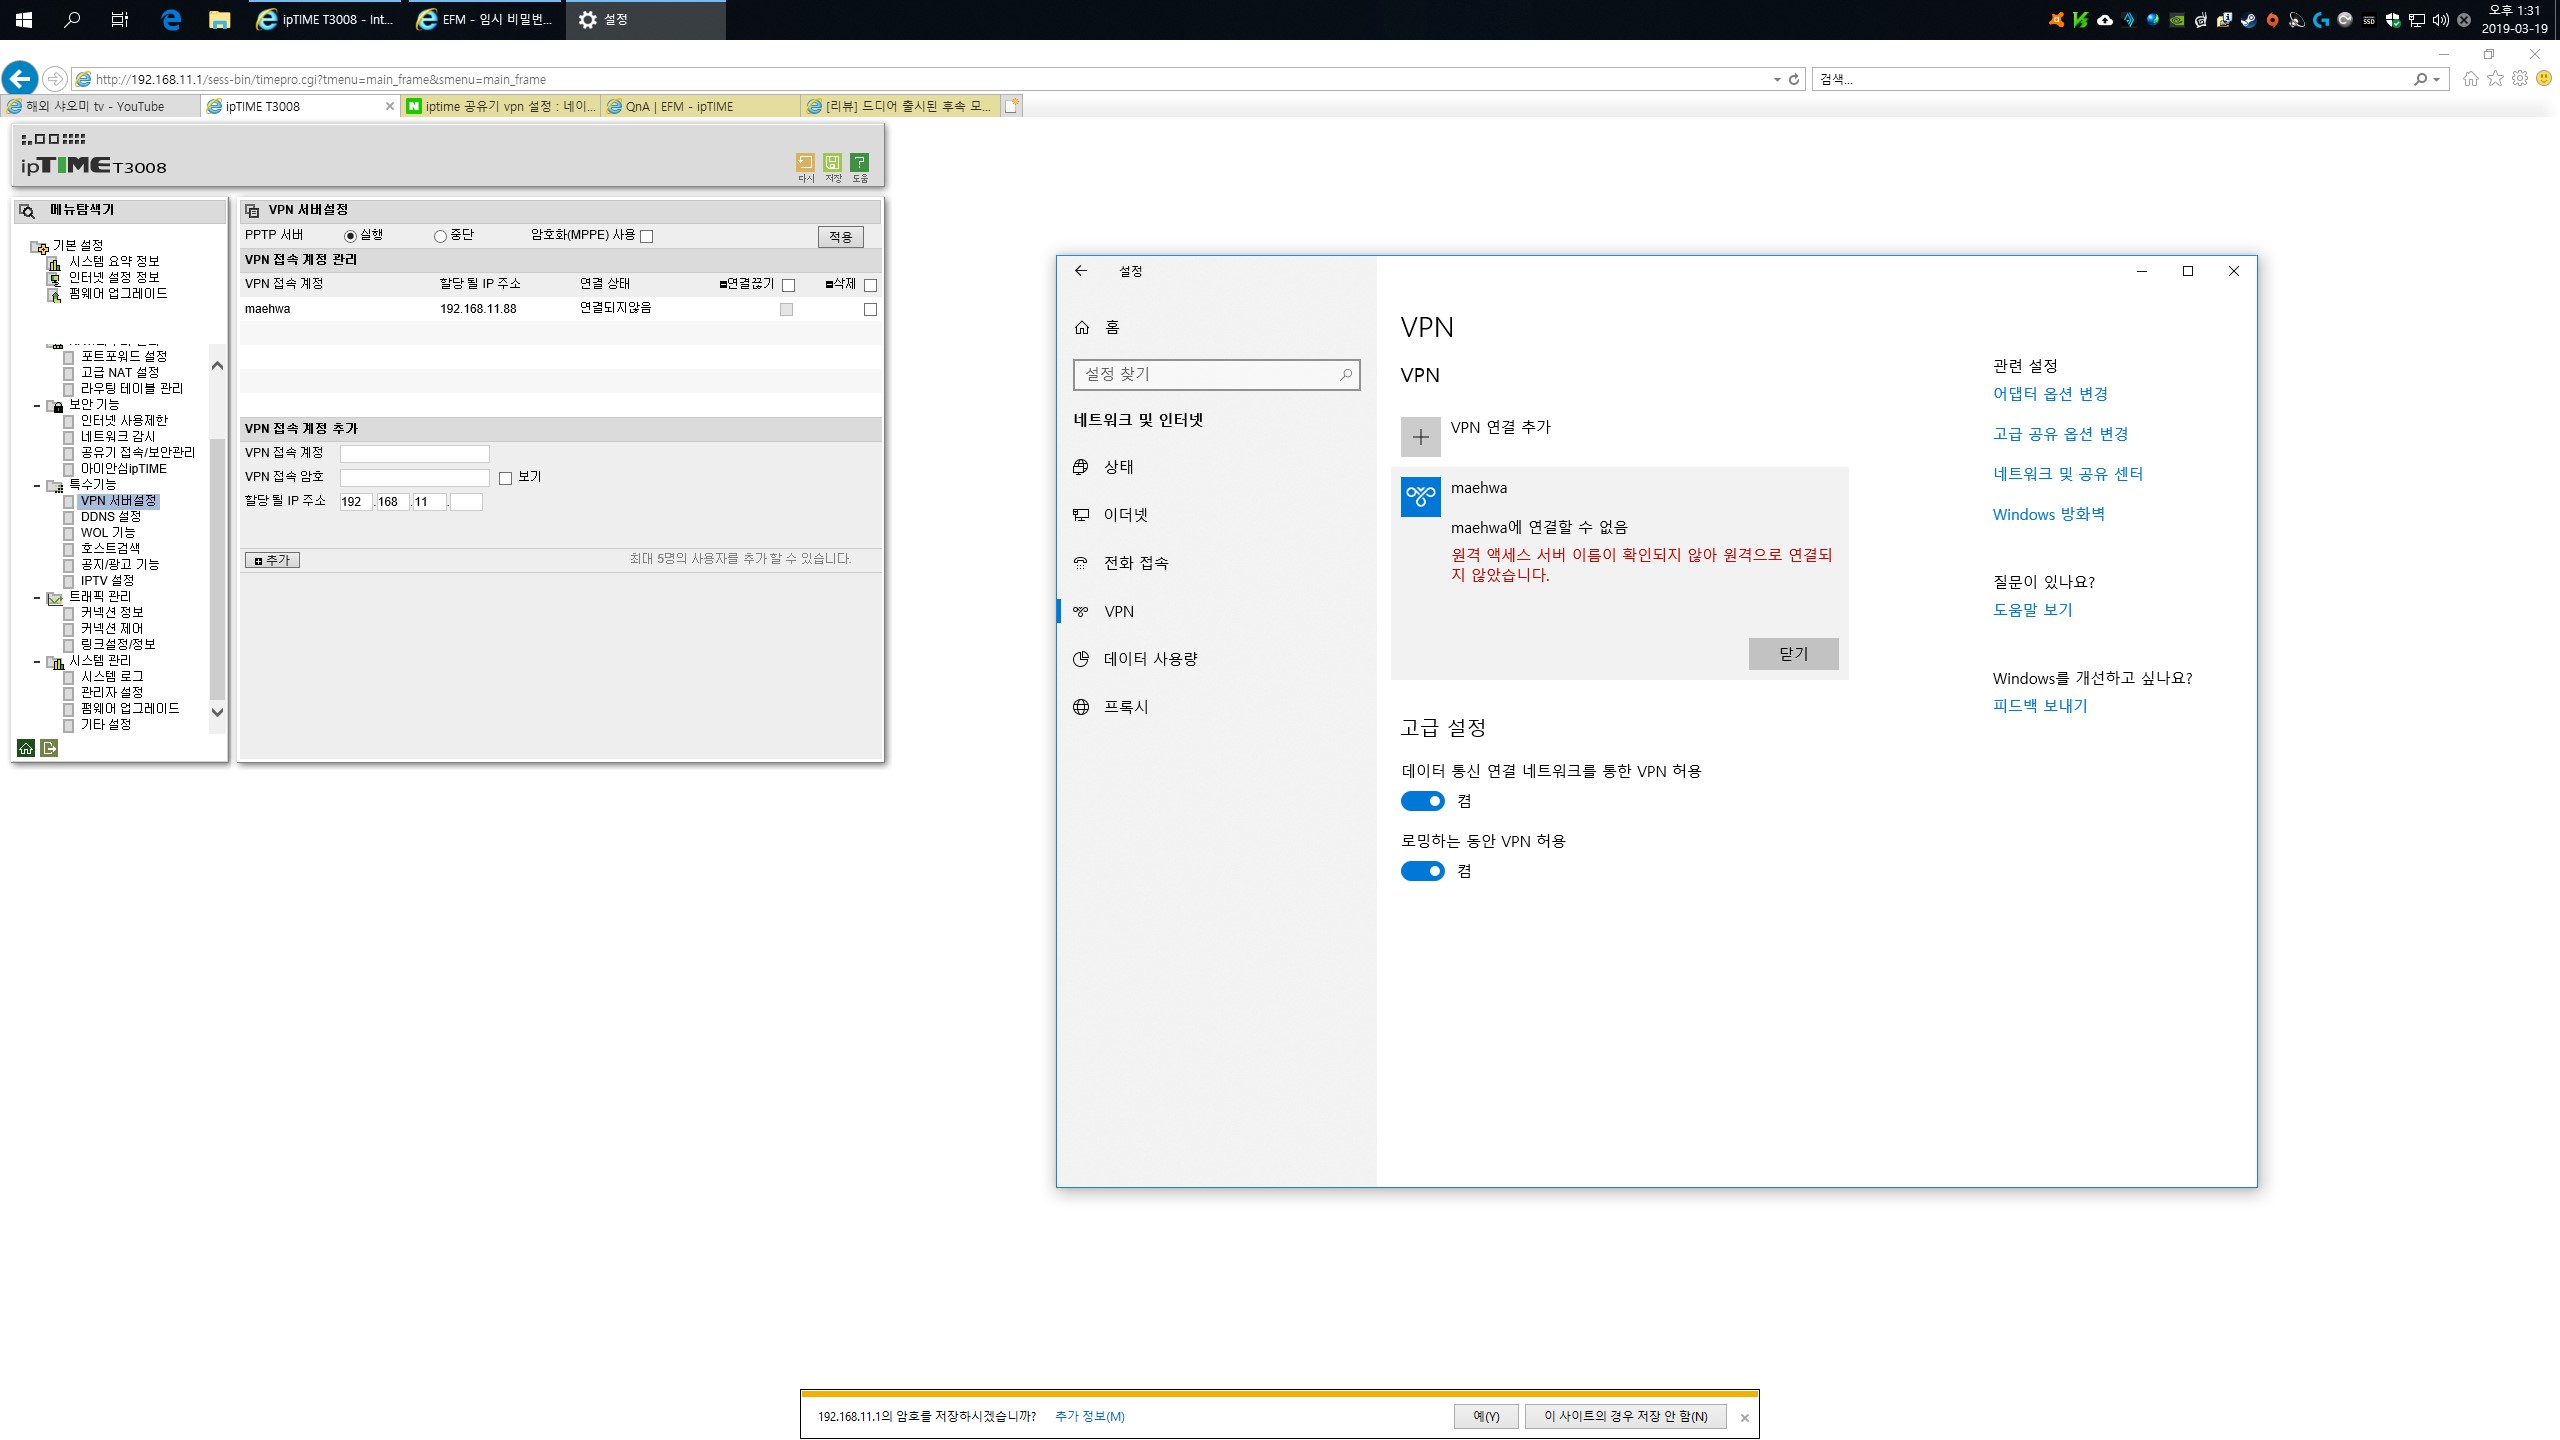
Task: Click the 메뉴탐색기 magnifier icon
Action: (28, 210)
